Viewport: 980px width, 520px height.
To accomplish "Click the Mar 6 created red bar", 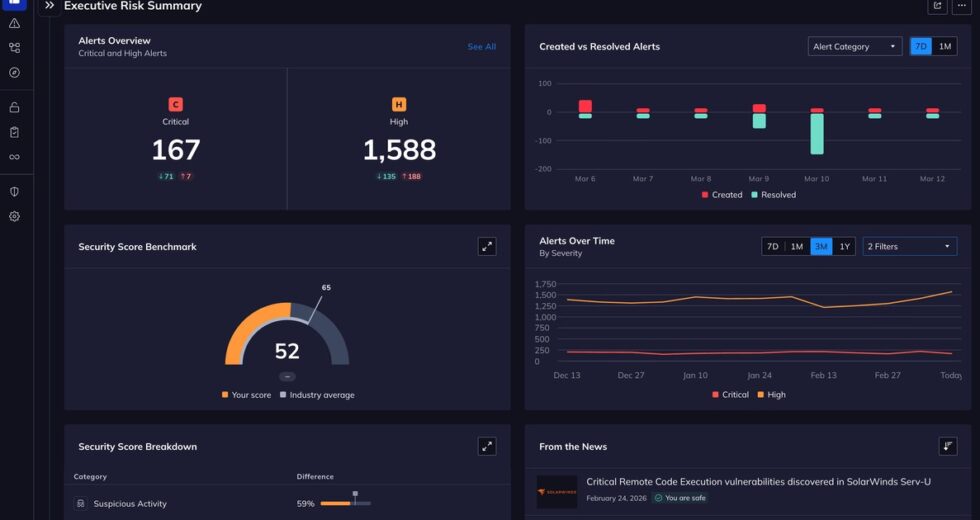I will click(585, 106).
